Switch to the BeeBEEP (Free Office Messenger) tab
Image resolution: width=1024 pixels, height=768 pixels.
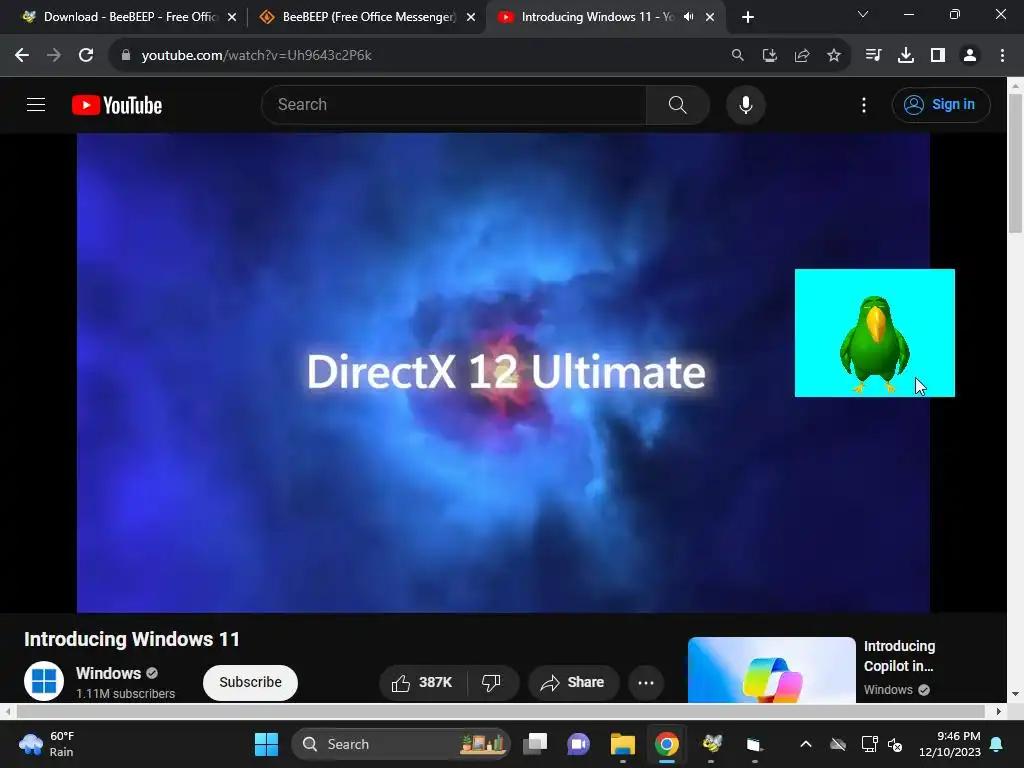pos(369,17)
